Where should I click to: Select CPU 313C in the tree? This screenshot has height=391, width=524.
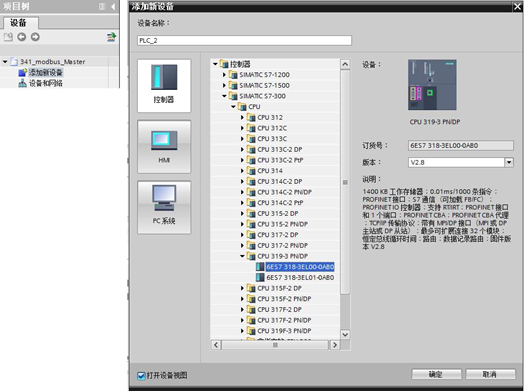tap(272, 139)
